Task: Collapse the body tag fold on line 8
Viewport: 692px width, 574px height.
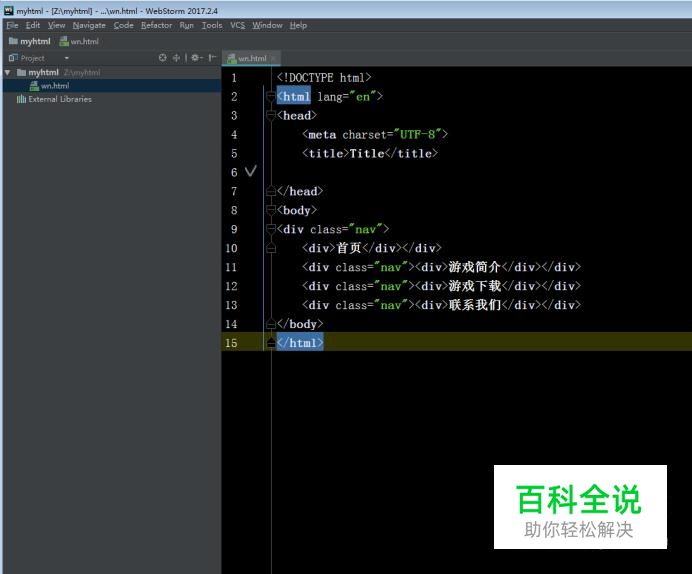Action: click(271, 210)
